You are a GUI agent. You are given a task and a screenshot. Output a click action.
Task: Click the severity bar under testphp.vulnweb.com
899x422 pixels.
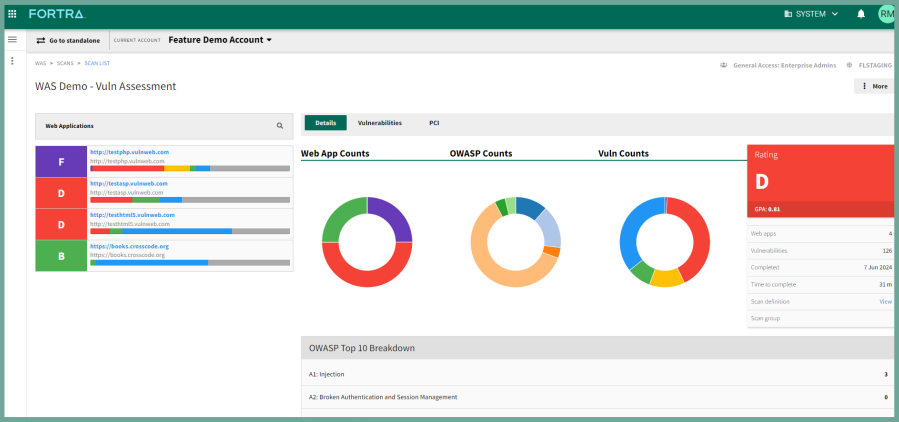[190, 169]
